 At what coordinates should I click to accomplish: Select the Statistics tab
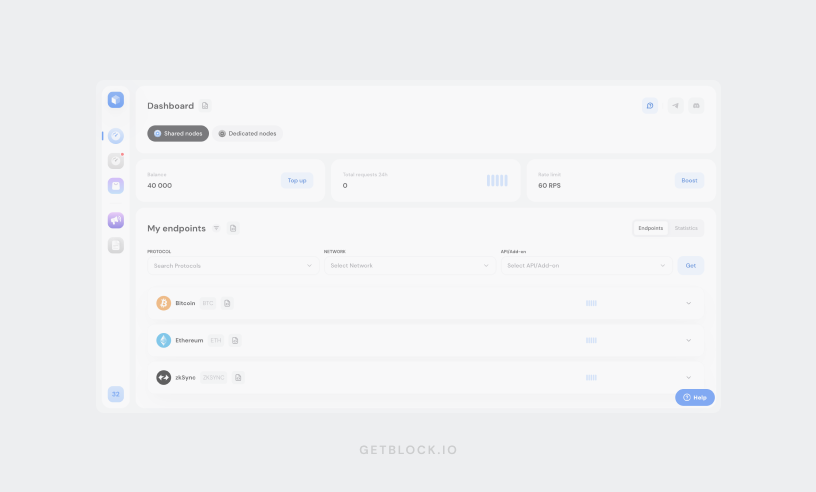point(686,228)
